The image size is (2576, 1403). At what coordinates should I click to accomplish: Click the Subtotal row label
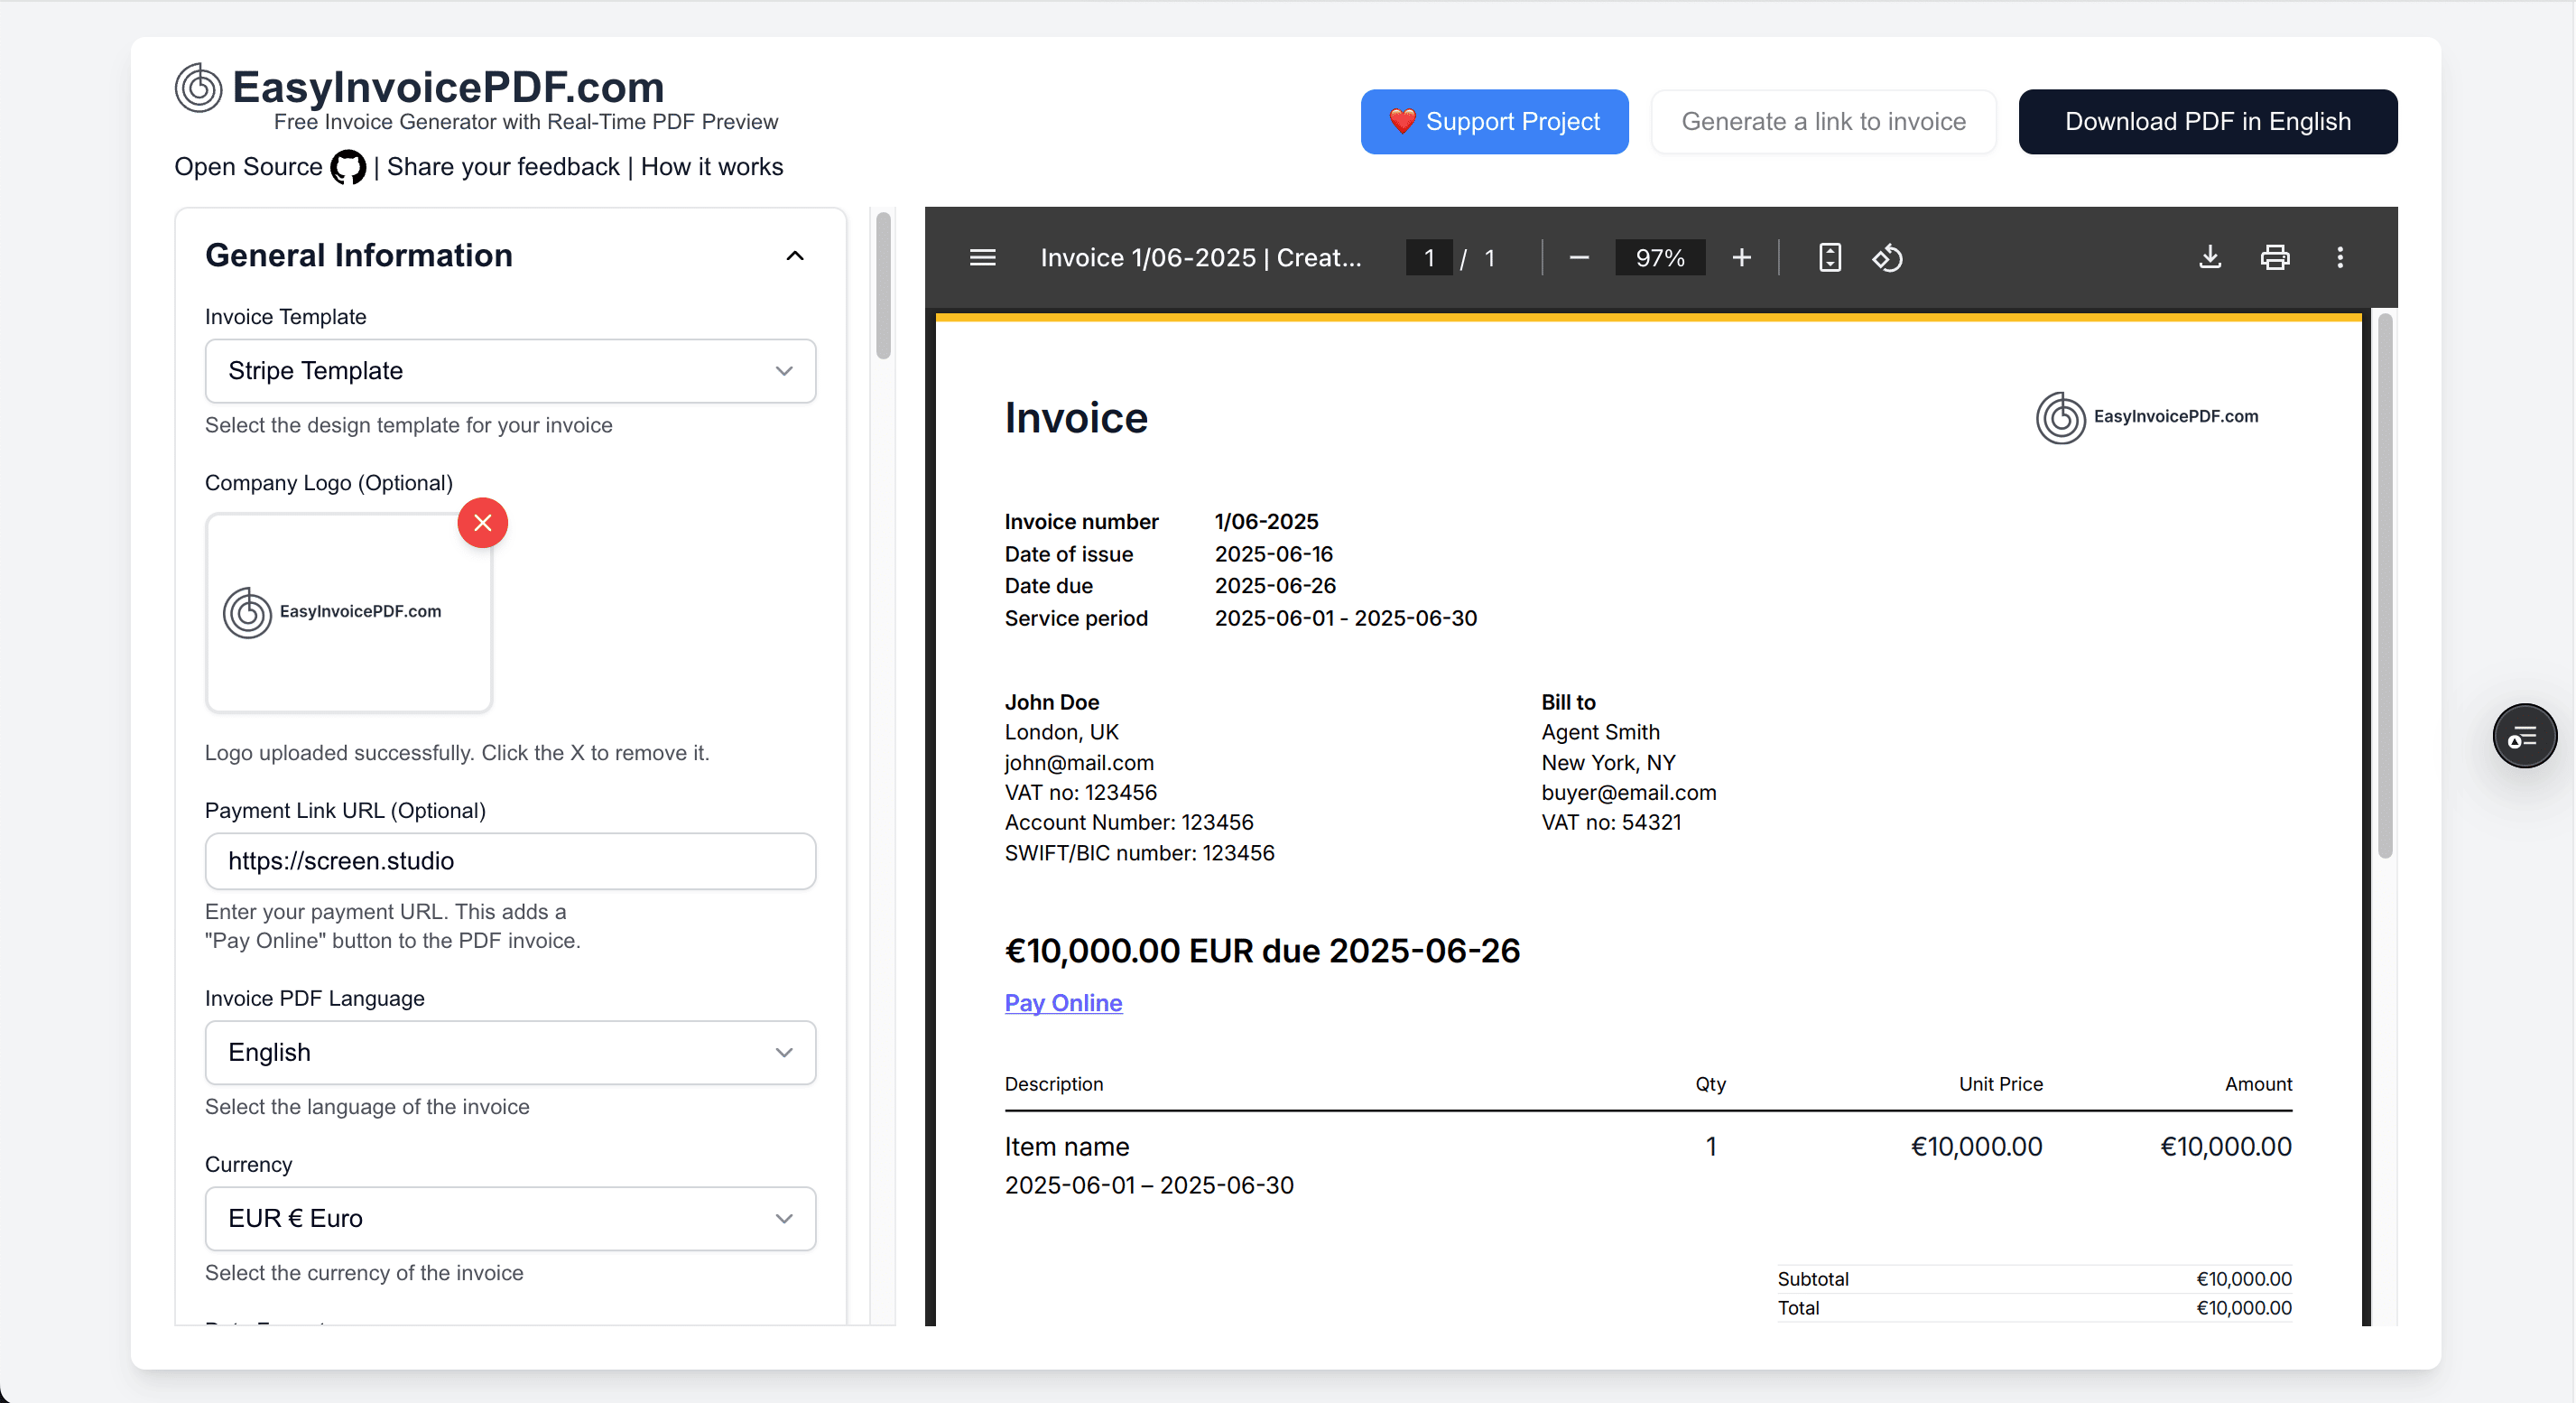(x=1812, y=1279)
